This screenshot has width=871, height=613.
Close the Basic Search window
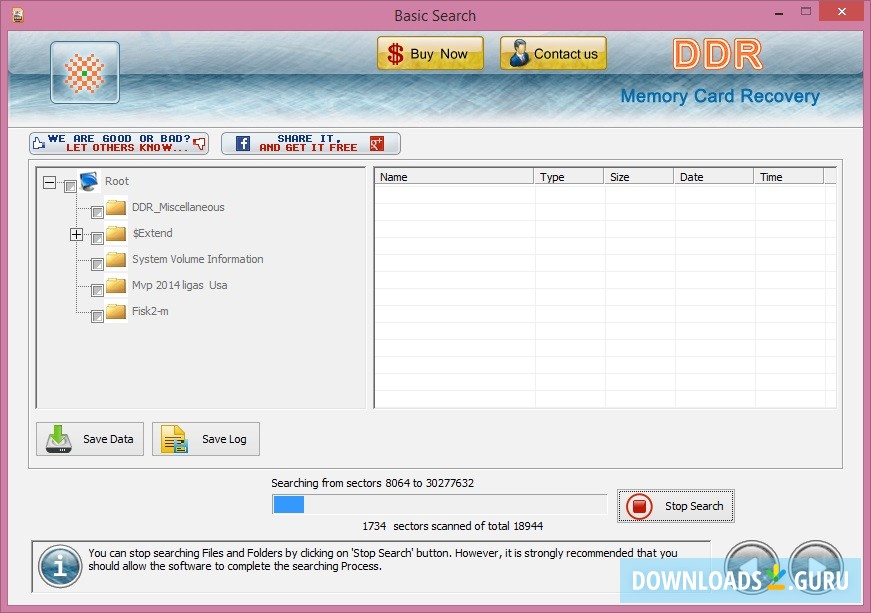(842, 11)
